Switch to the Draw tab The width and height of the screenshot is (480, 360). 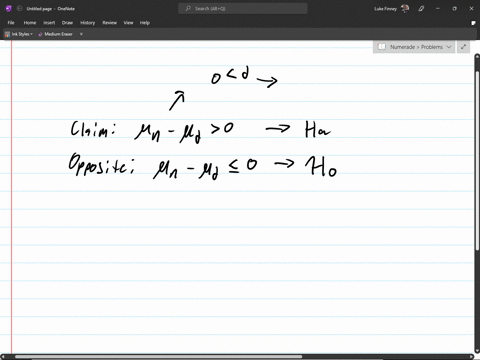click(67, 23)
